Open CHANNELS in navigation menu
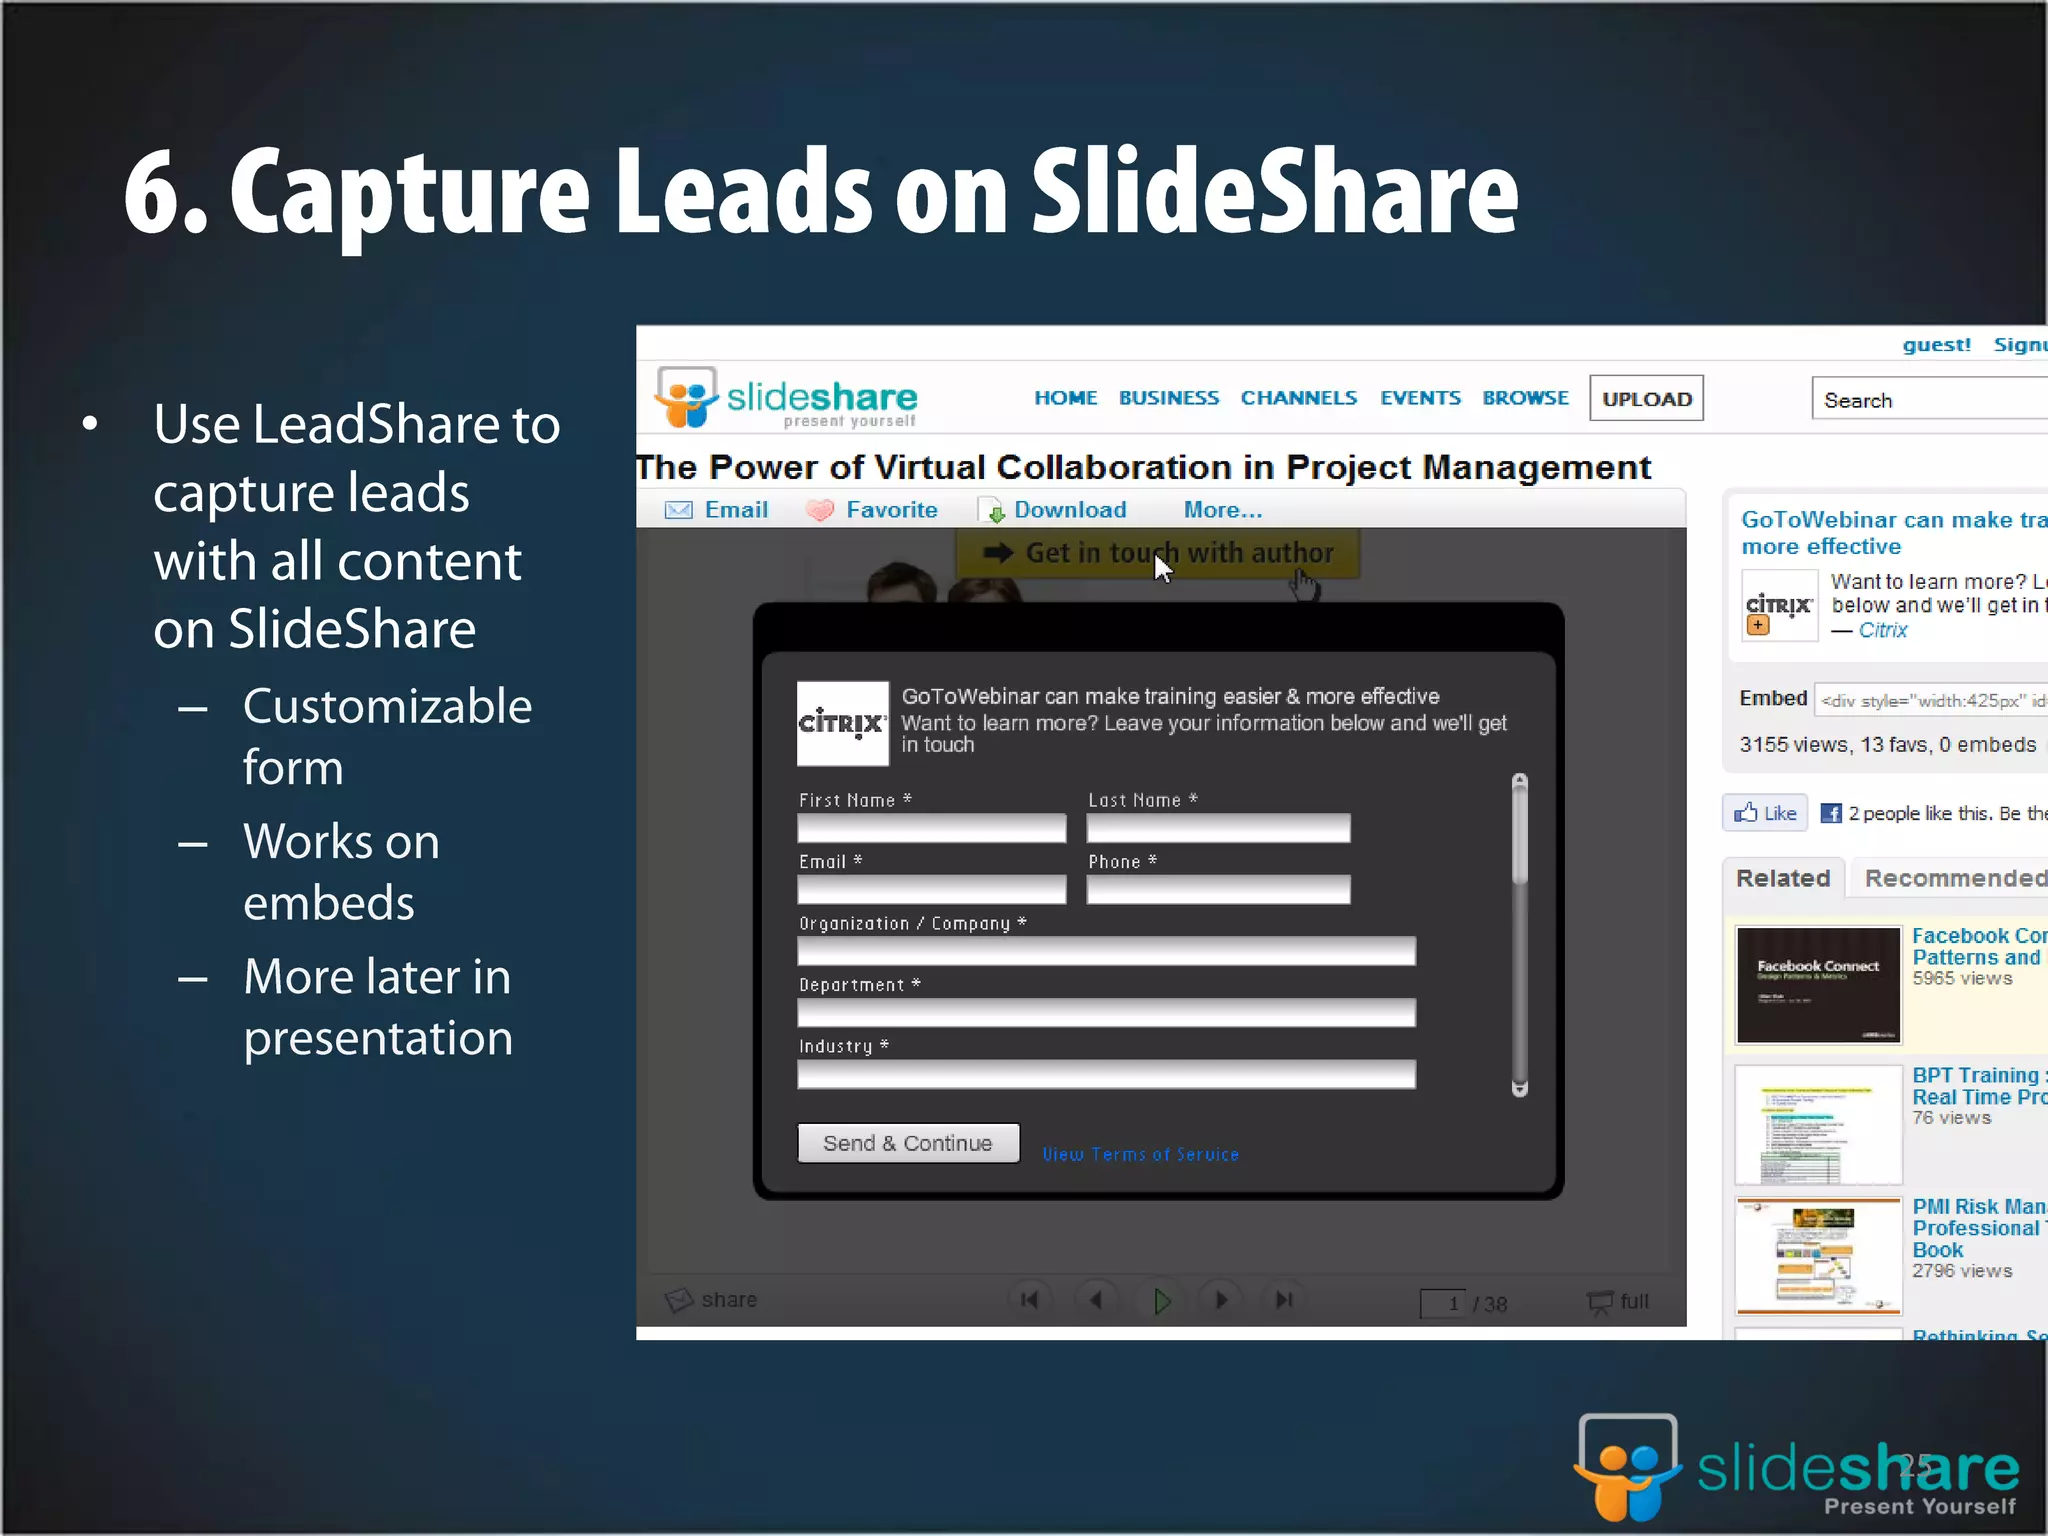Viewport: 2048px width, 1536px height. [x=1298, y=398]
